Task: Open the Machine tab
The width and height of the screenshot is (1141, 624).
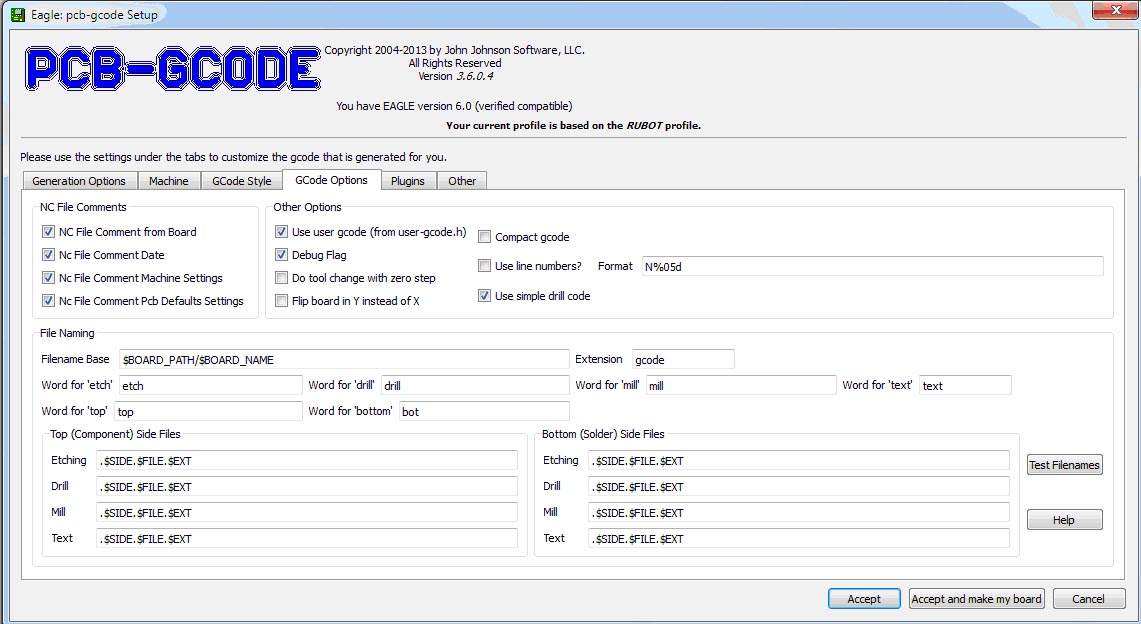Action: click(169, 181)
